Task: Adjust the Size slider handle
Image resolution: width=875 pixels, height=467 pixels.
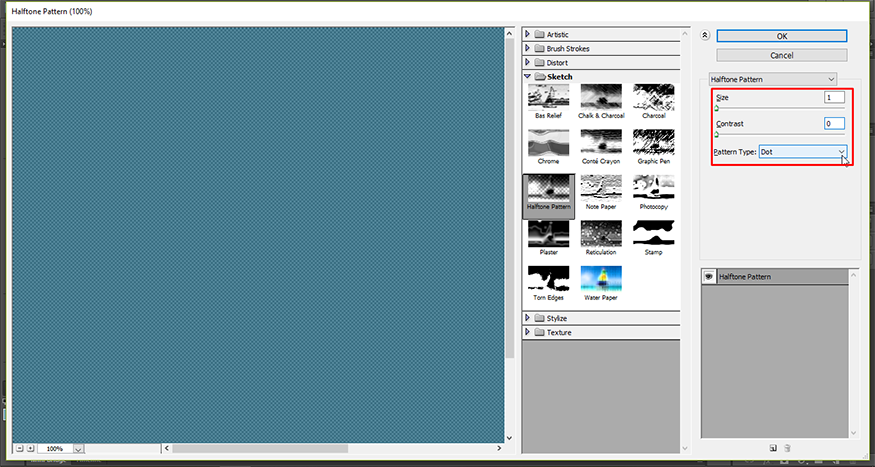Action: pos(717,108)
